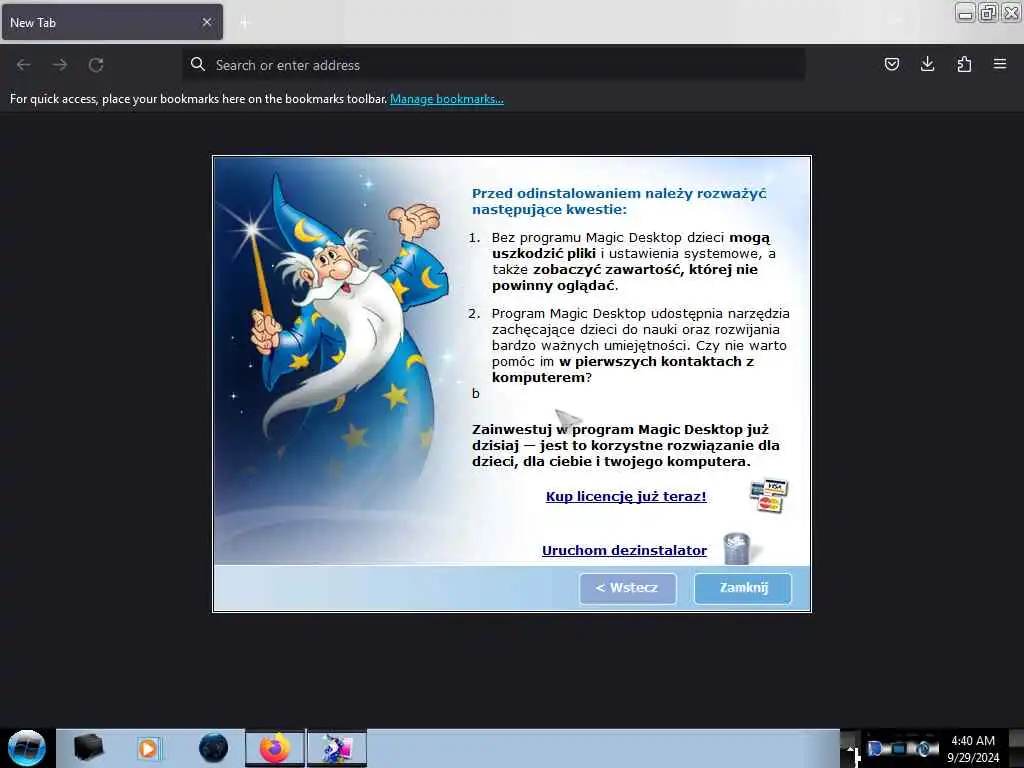
Task: Click the browser Back arrow
Action: point(24,65)
